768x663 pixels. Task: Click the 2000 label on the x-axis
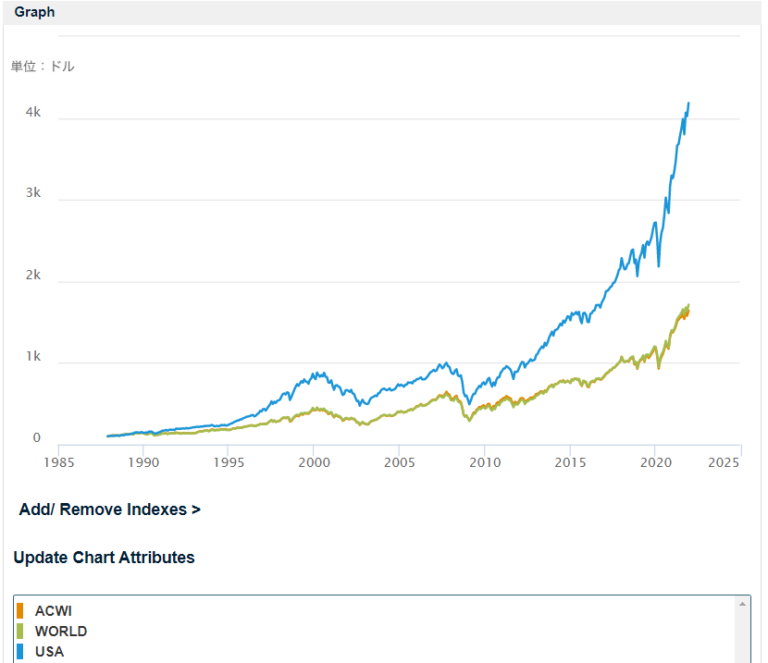pos(314,463)
